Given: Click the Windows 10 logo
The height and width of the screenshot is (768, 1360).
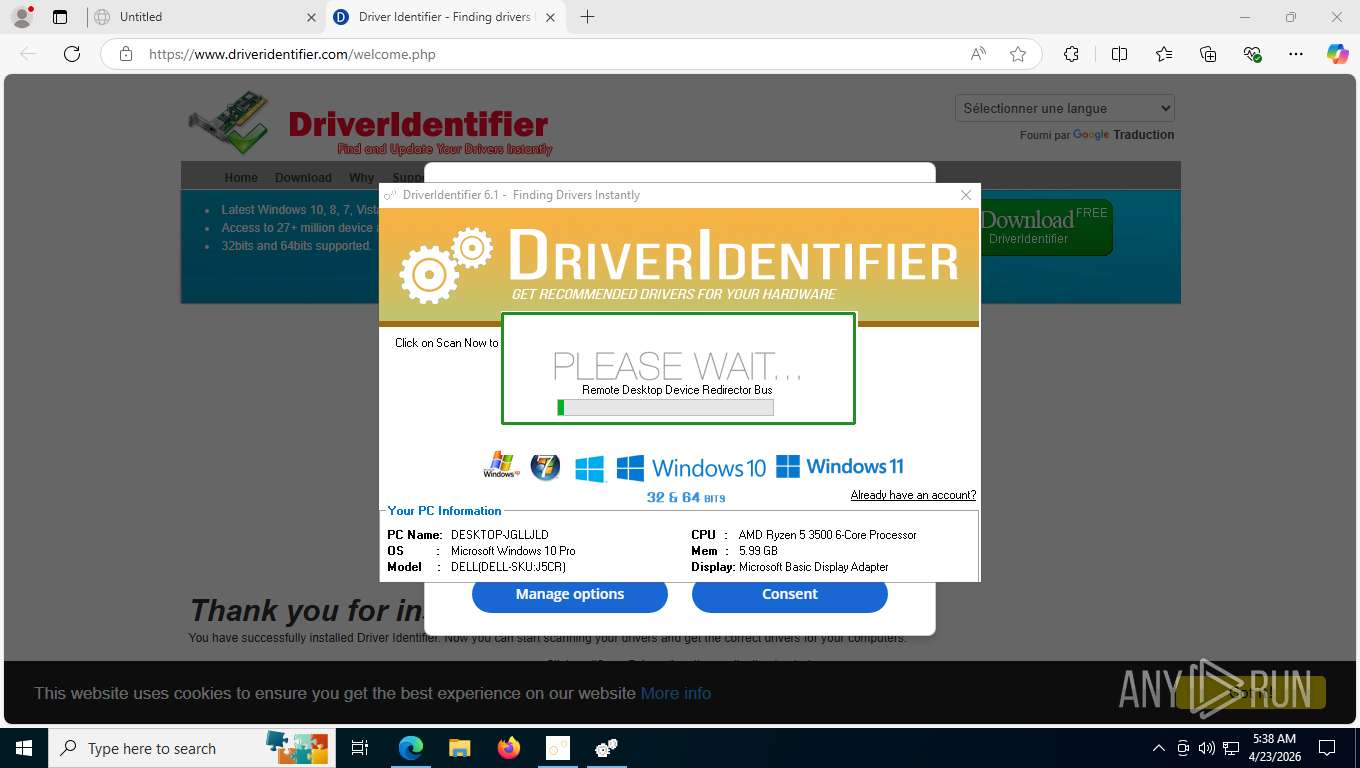Looking at the screenshot, I should tap(691, 467).
